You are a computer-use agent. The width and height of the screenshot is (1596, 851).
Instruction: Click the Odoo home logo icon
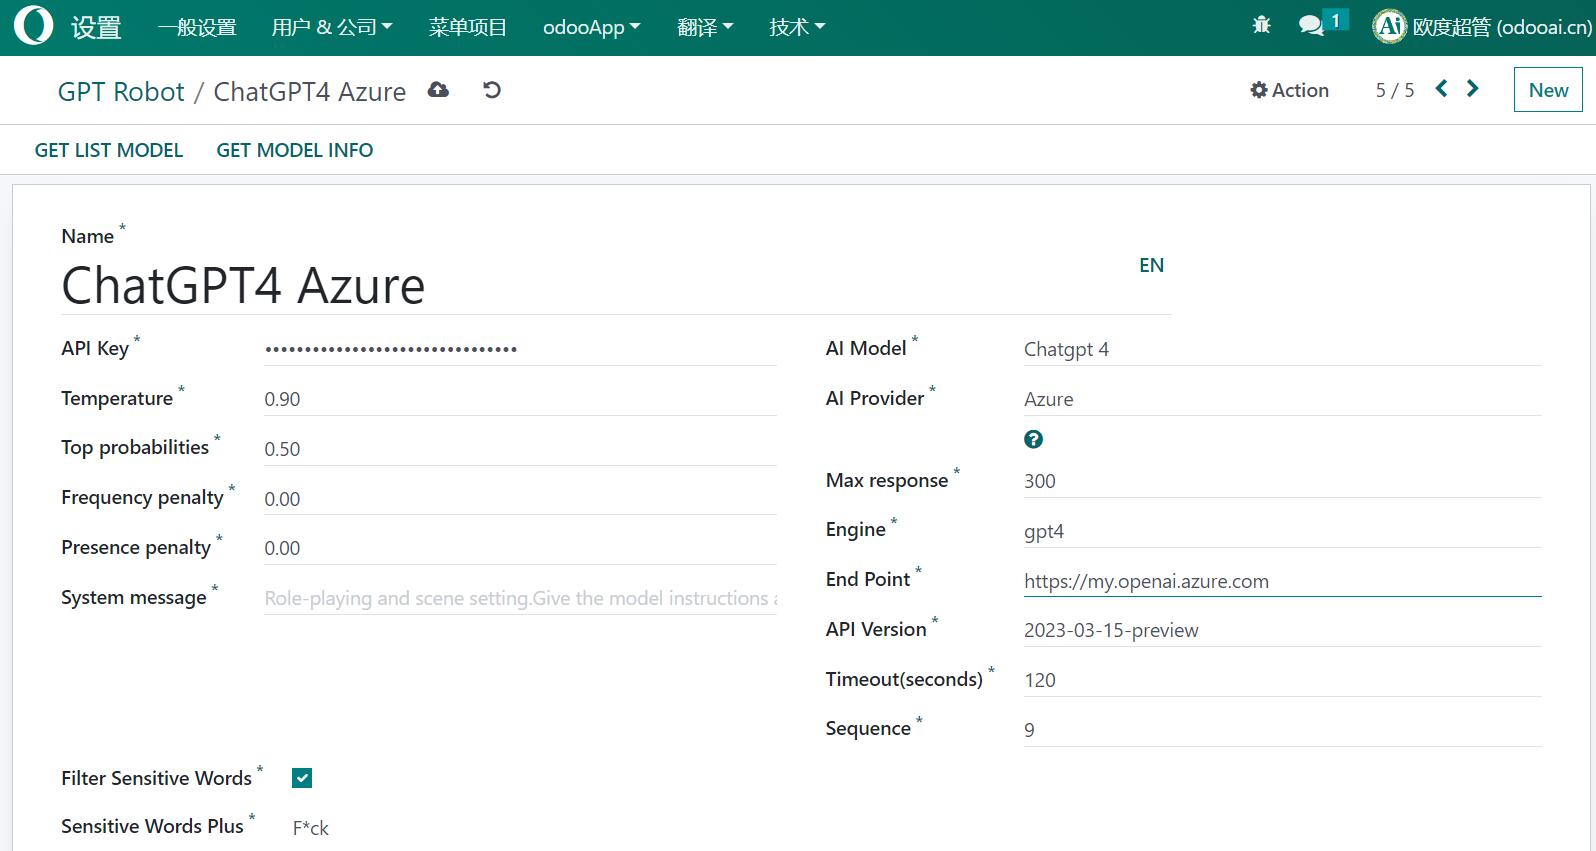tap(33, 27)
